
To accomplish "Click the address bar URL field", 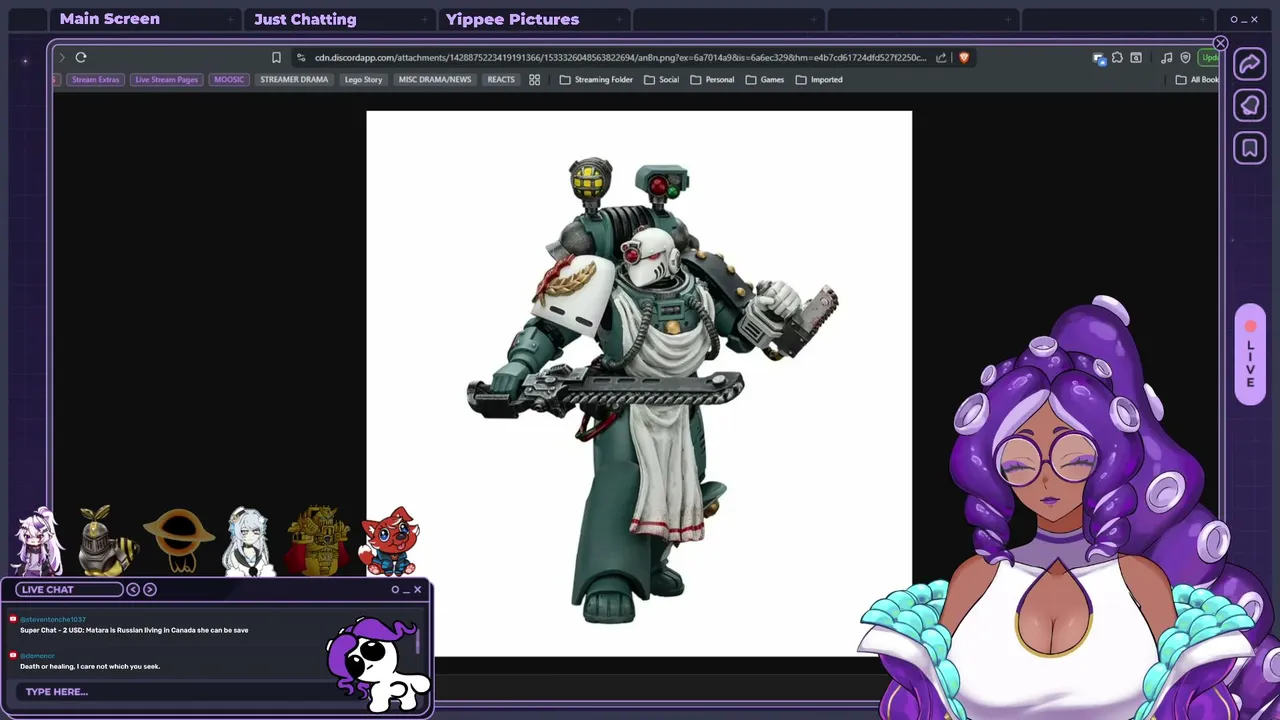I will click(620, 58).
